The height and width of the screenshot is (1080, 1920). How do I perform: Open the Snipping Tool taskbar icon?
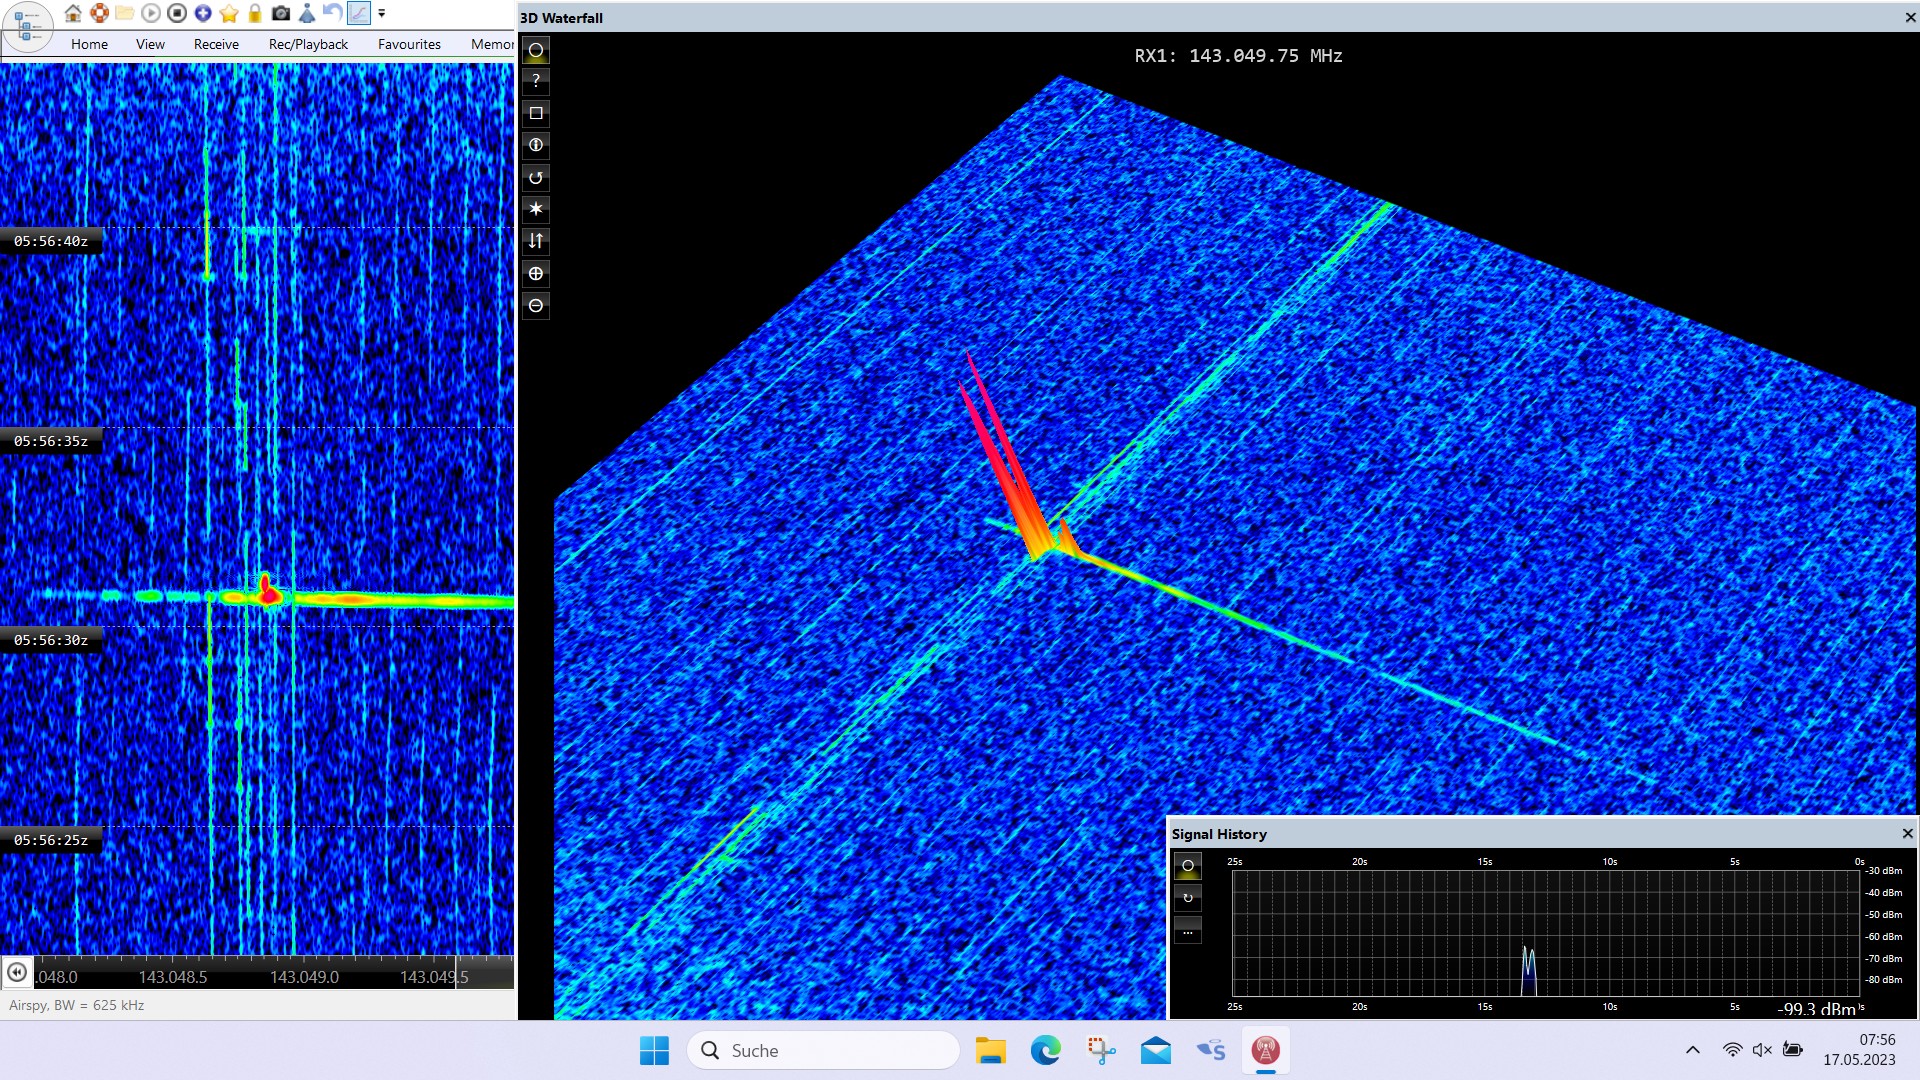tap(1101, 1050)
